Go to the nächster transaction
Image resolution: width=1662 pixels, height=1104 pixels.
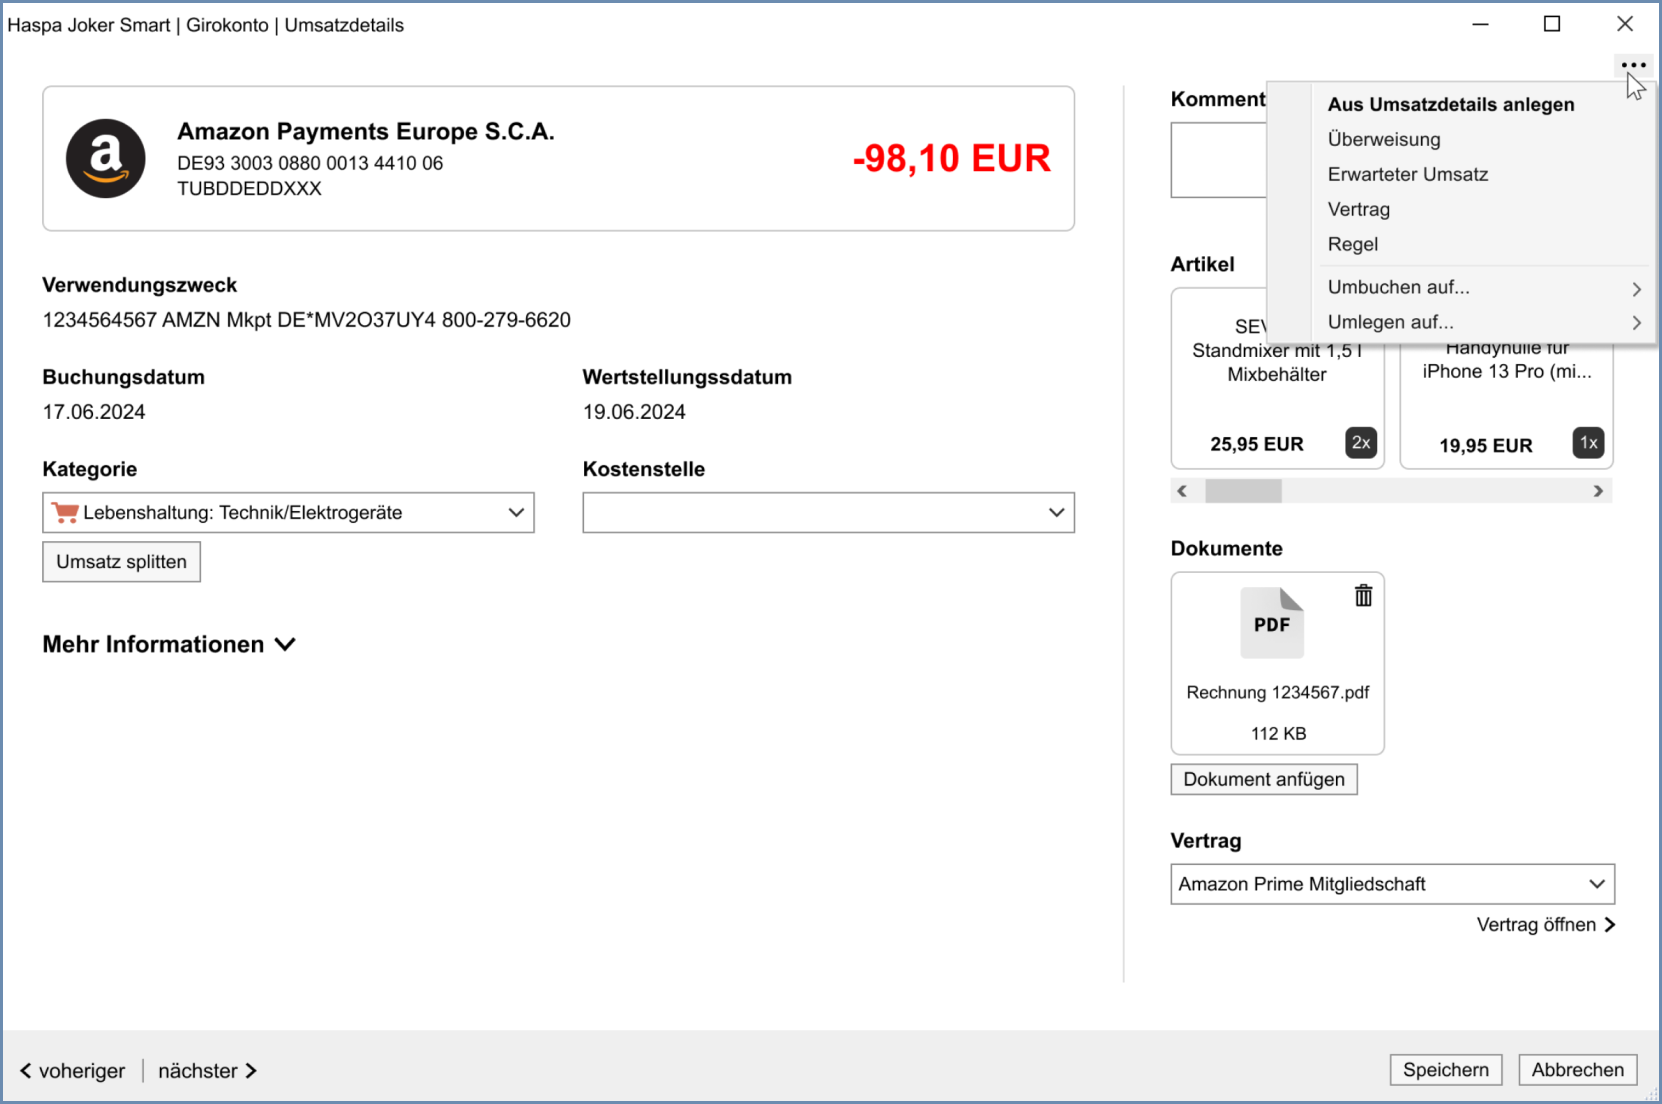pyautogui.click(x=207, y=1071)
